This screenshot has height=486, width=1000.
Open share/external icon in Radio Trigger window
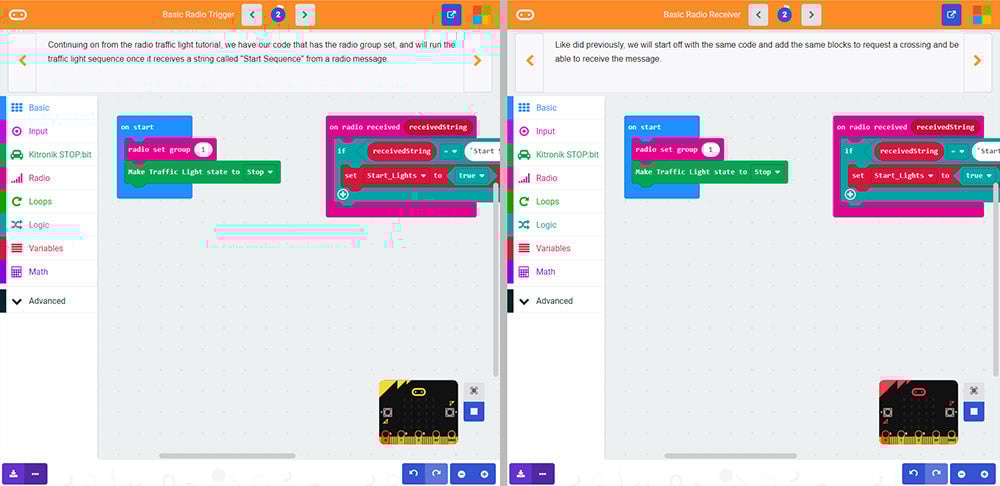[x=452, y=15]
